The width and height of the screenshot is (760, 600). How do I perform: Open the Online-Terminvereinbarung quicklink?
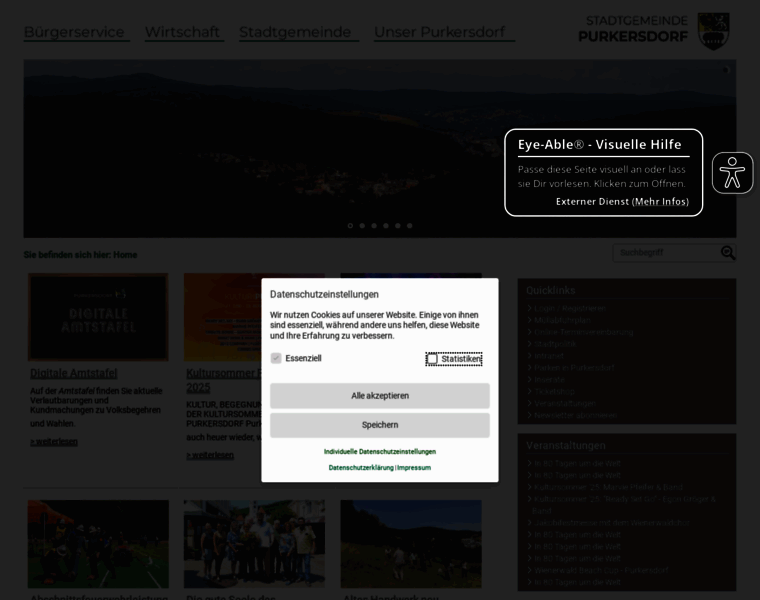tap(584, 332)
